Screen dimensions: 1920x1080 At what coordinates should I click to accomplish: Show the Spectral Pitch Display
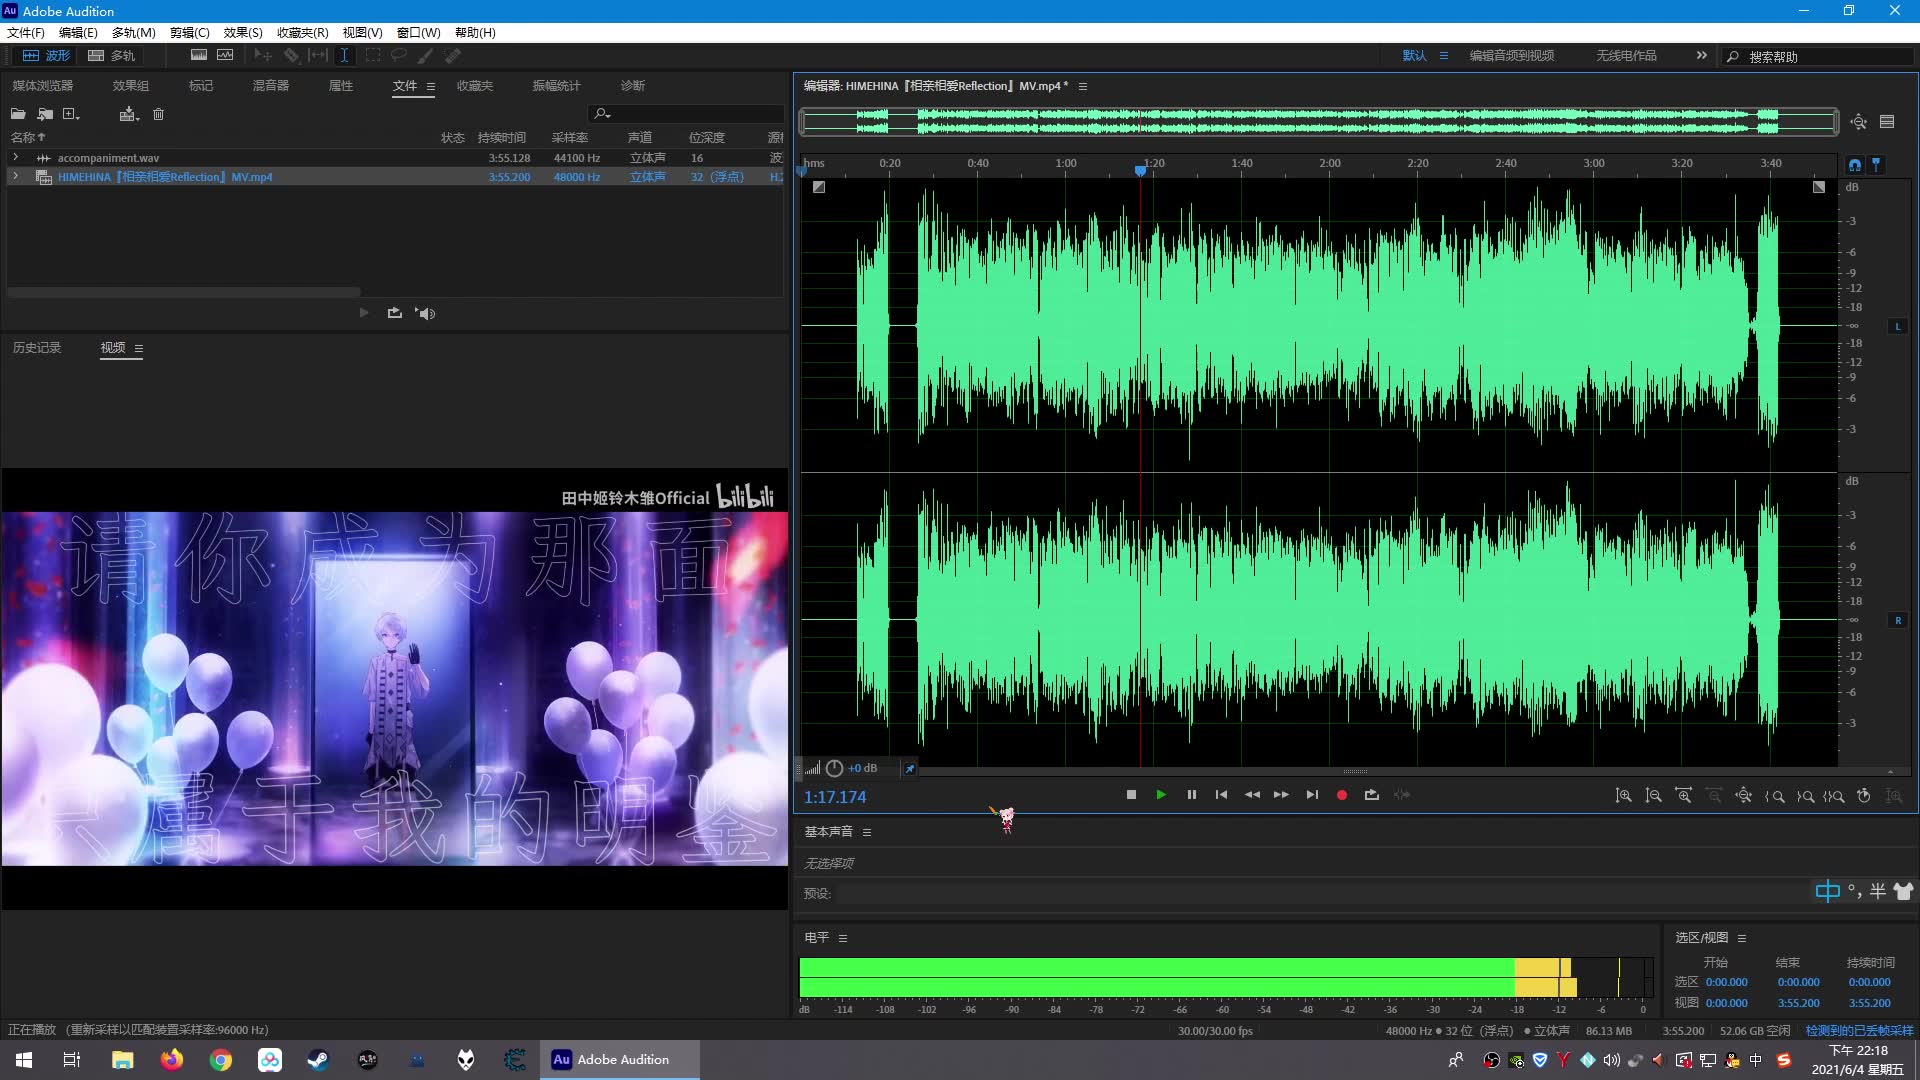225,56
